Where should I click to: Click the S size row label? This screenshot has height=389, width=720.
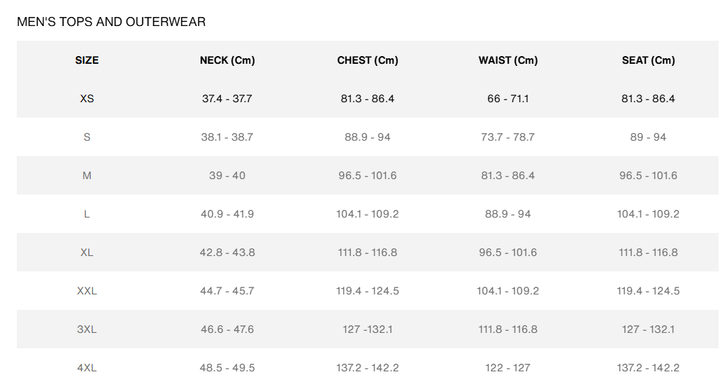tap(87, 137)
